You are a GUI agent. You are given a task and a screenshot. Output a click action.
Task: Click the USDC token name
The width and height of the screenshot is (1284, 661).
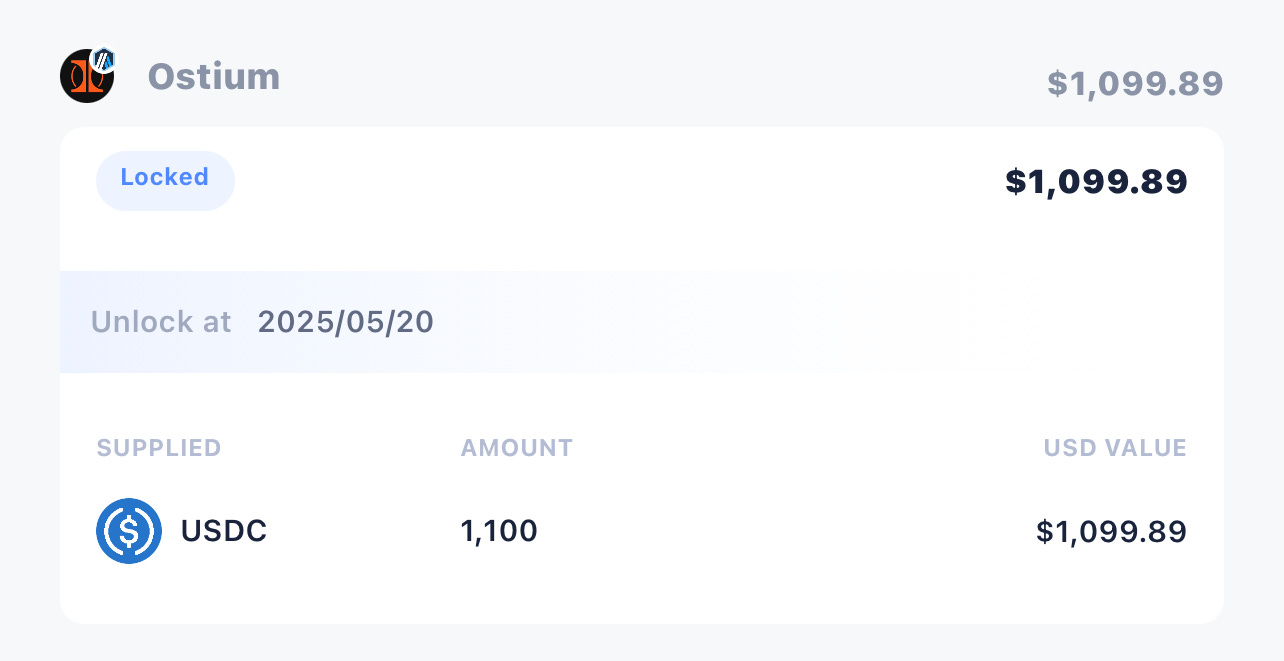[x=224, y=531]
